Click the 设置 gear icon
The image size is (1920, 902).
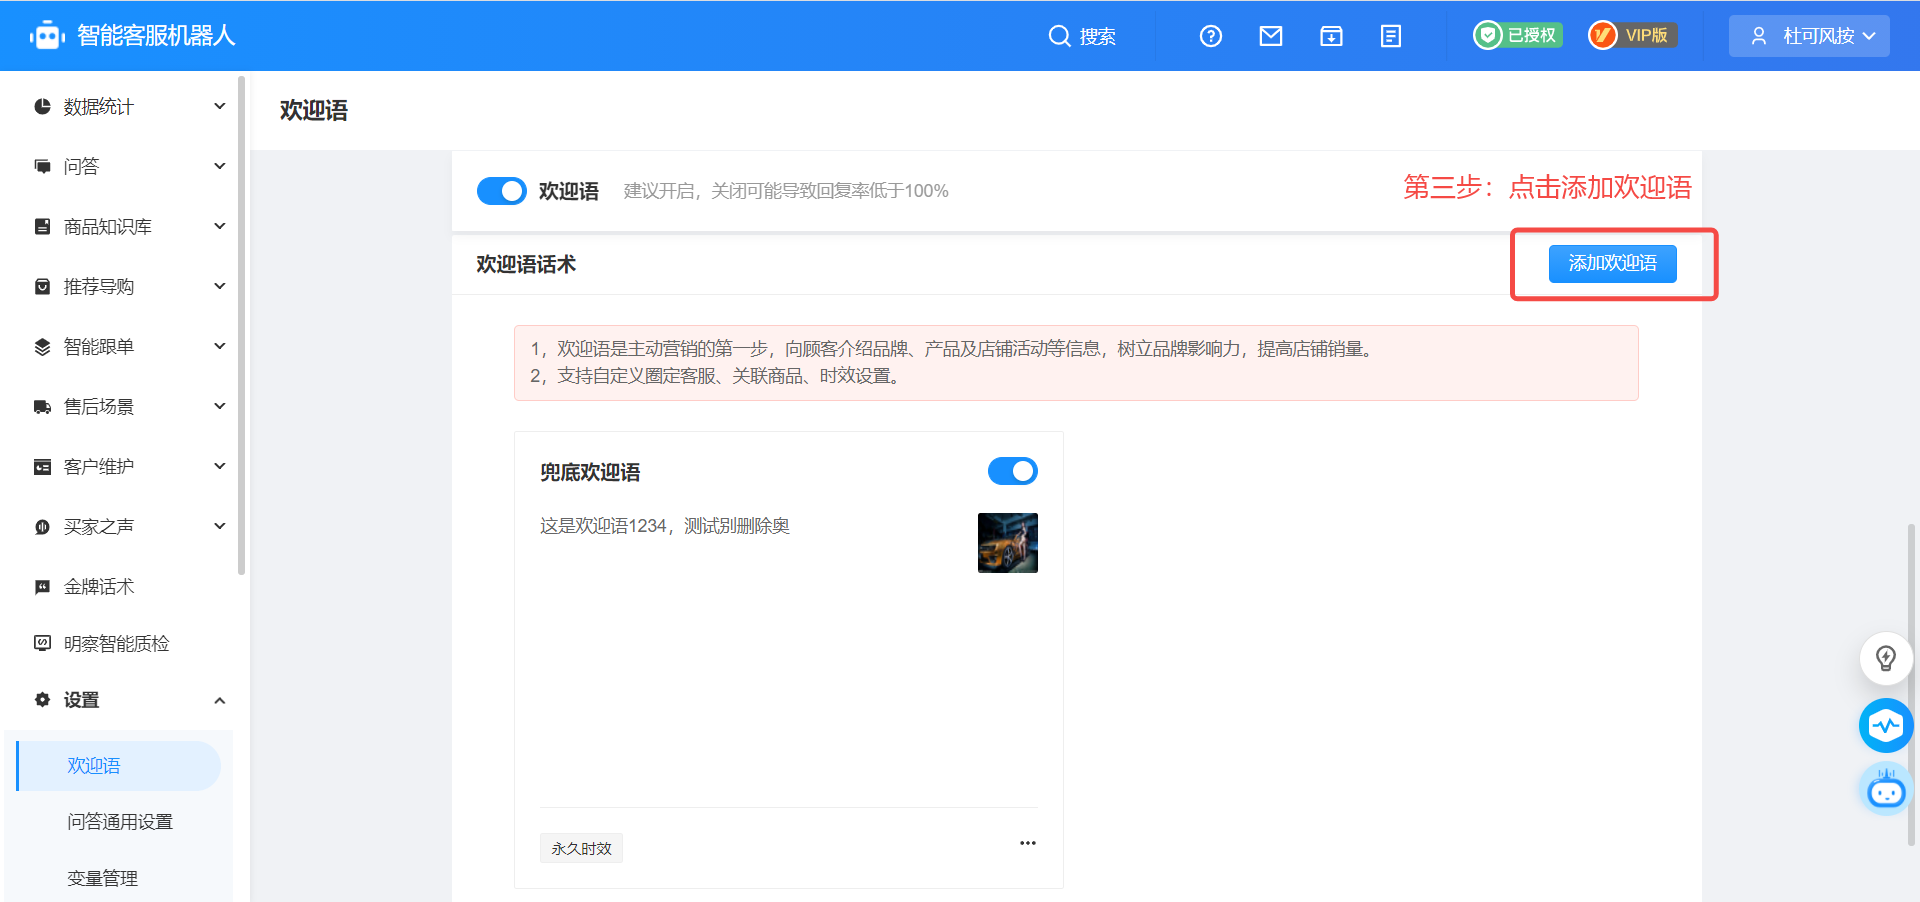pyautogui.click(x=42, y=700)
